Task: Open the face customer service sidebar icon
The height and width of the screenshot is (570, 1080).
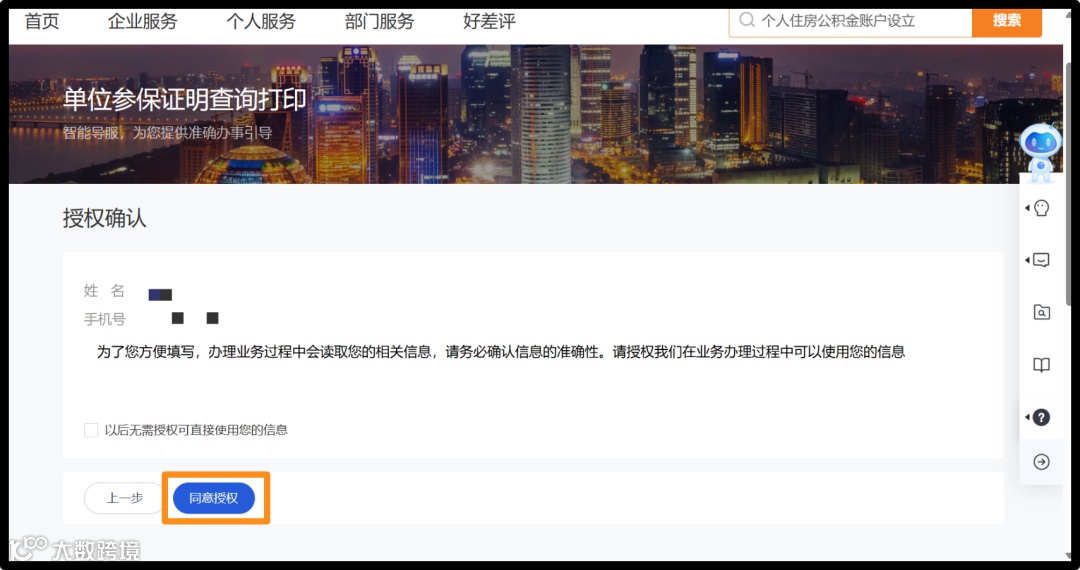Action: 1041,208
